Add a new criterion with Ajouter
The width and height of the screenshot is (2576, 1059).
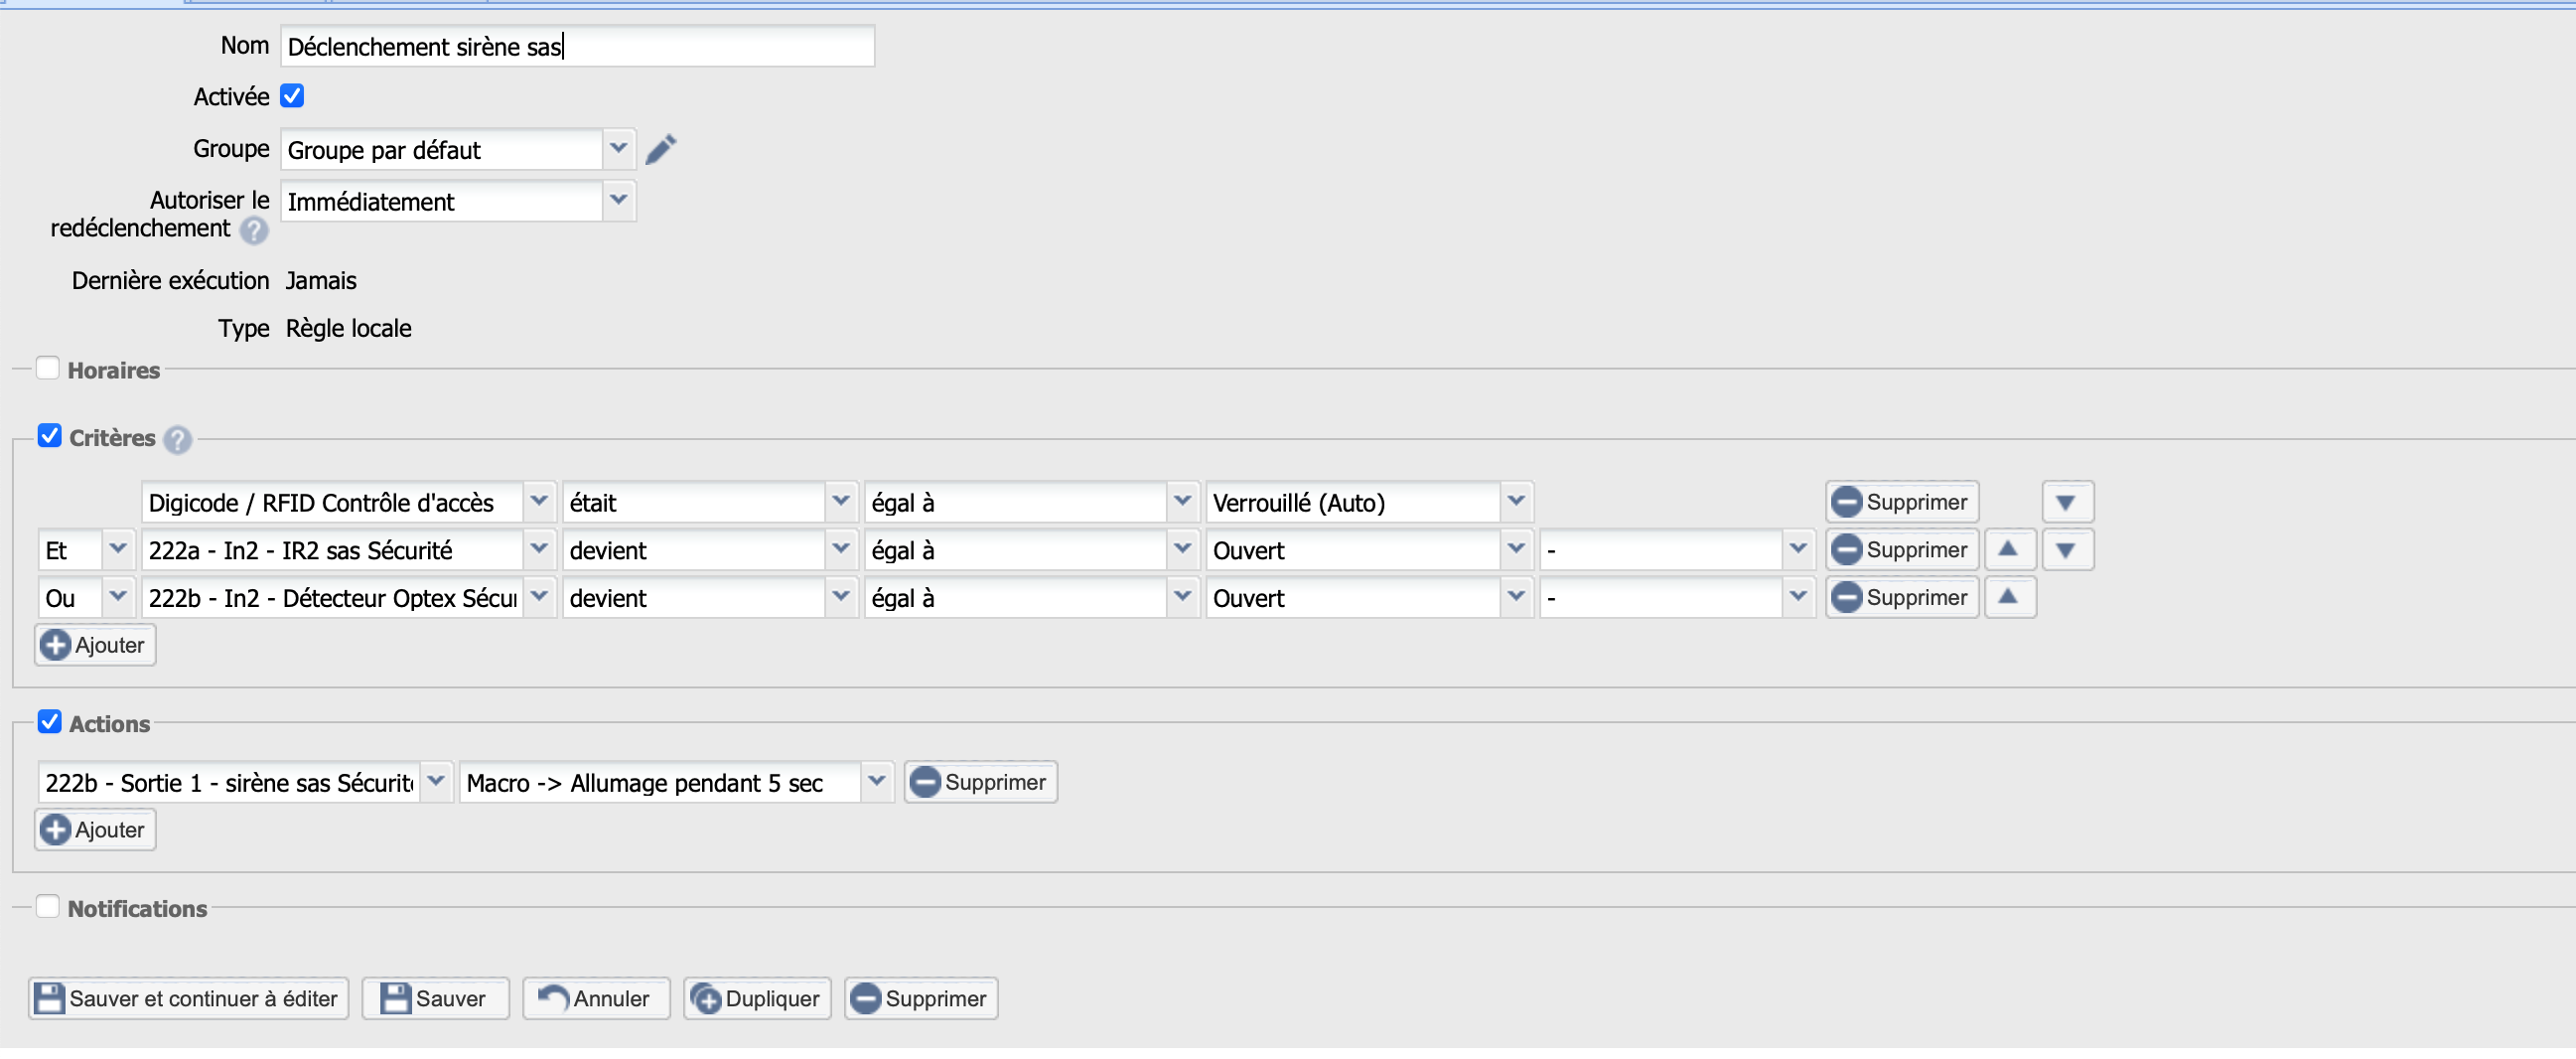pos(96,646)
